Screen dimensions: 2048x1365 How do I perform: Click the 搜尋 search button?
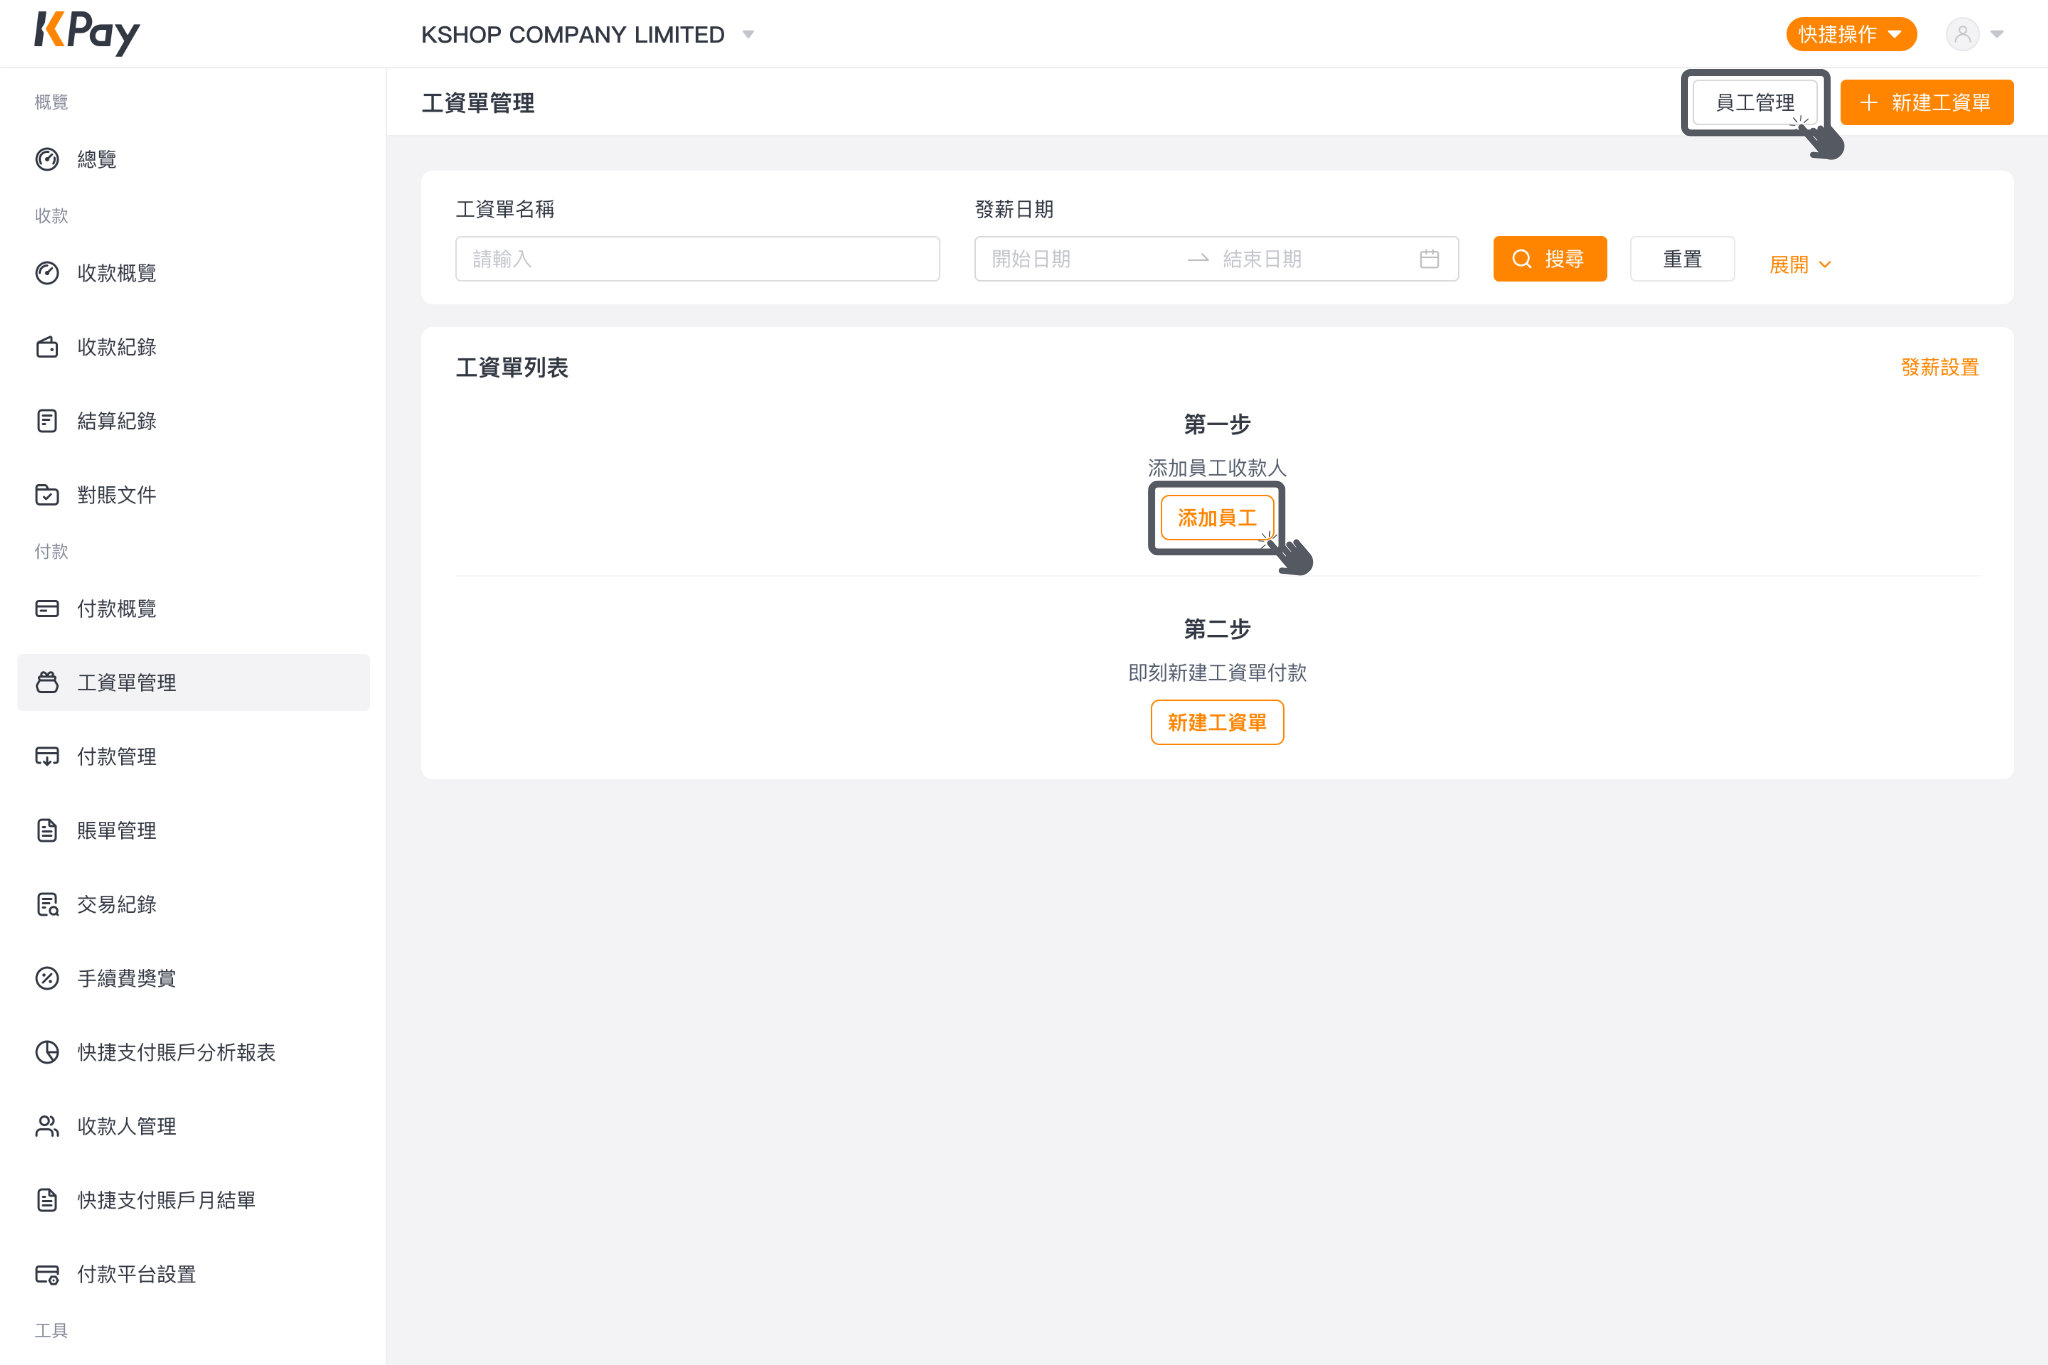click(x=1550, y=259)
